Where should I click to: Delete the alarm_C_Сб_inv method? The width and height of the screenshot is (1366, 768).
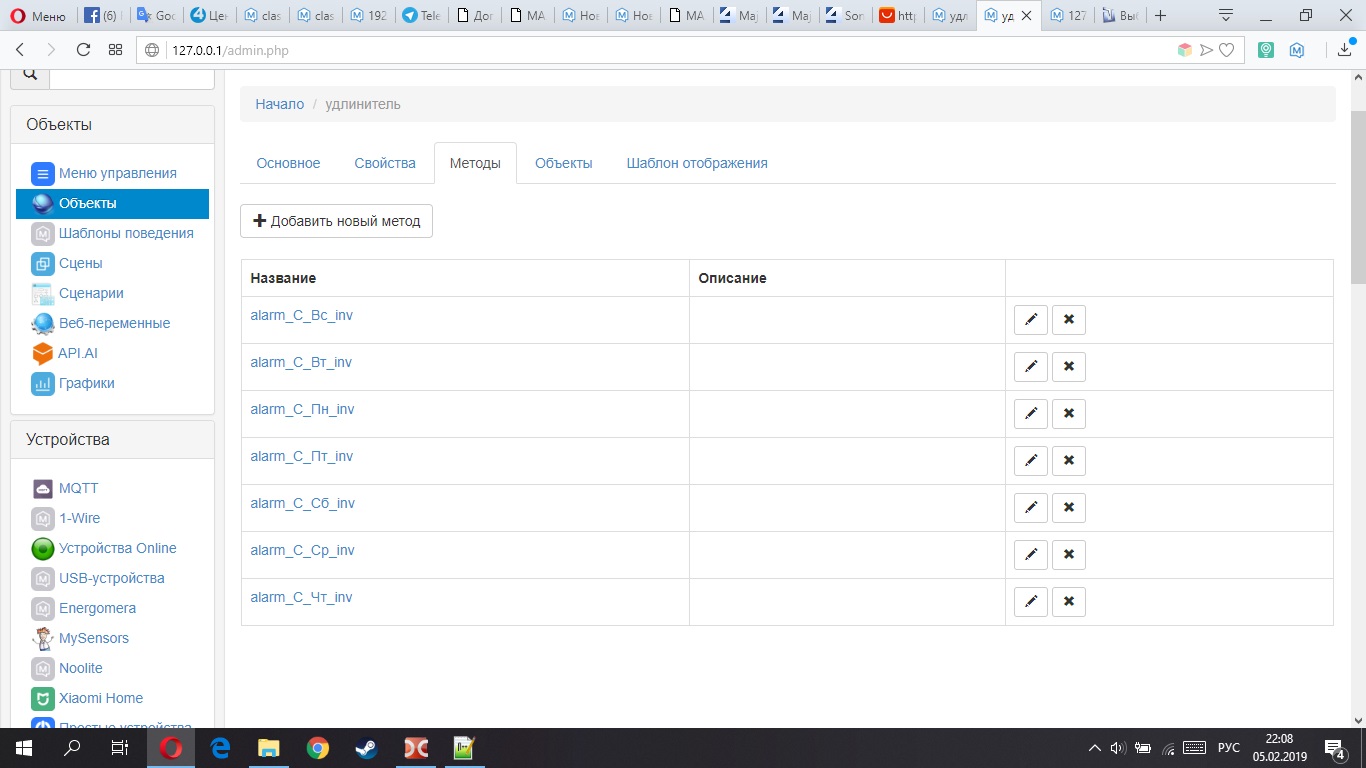coord(1069,508)
